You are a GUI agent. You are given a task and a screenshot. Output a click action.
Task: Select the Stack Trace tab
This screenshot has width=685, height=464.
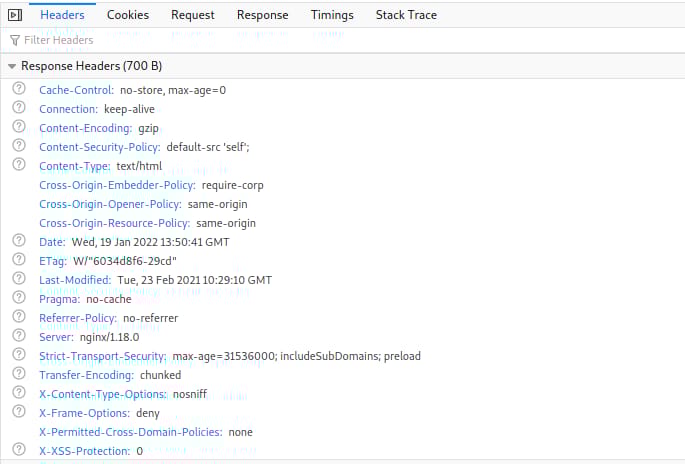406,15
